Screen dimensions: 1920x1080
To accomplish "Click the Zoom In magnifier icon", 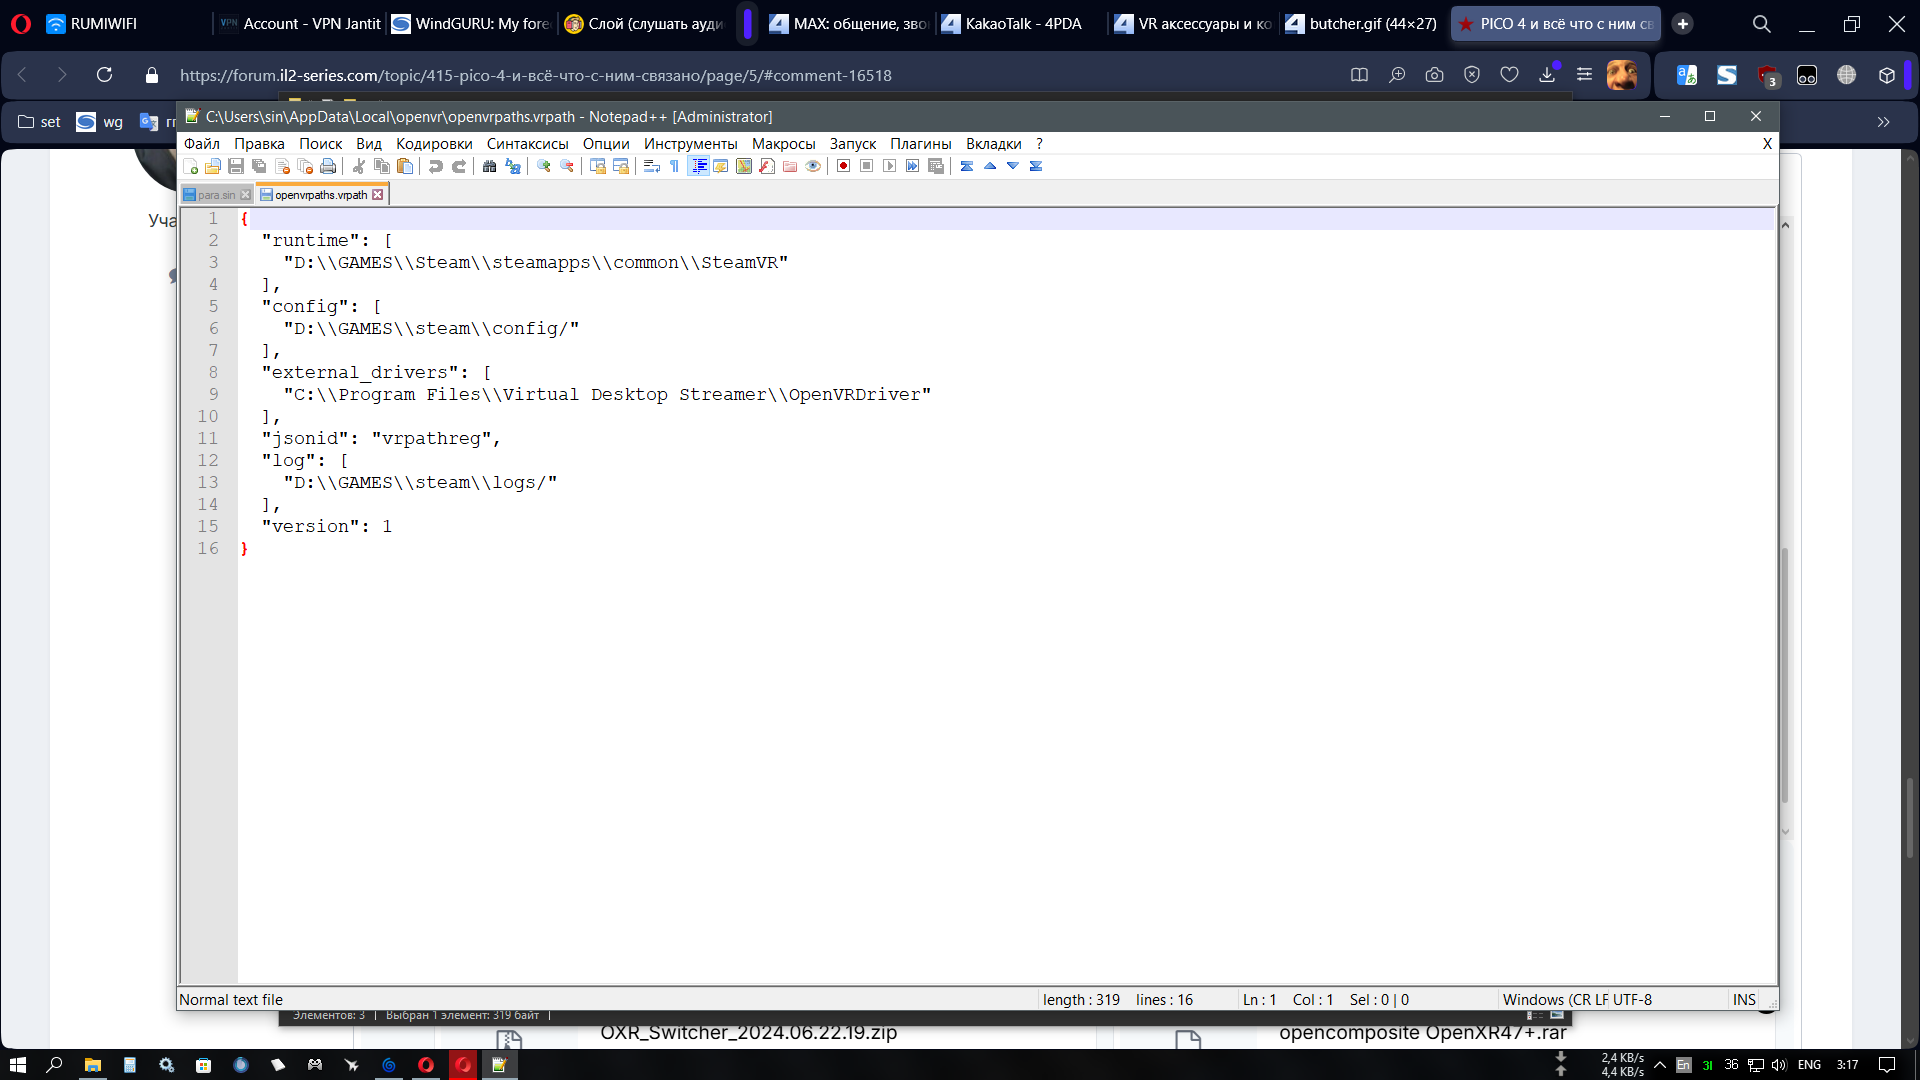I will tap(544, 166).
